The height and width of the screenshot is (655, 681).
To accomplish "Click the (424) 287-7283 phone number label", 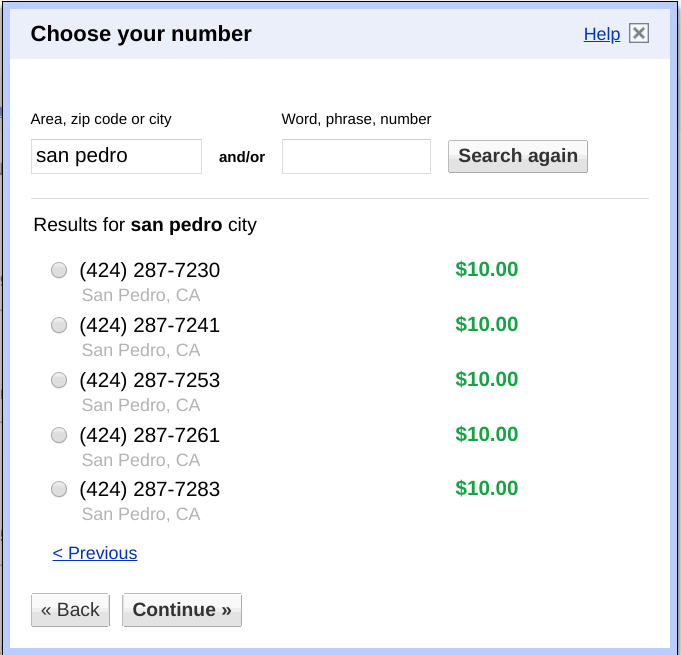I will (149, 490).
